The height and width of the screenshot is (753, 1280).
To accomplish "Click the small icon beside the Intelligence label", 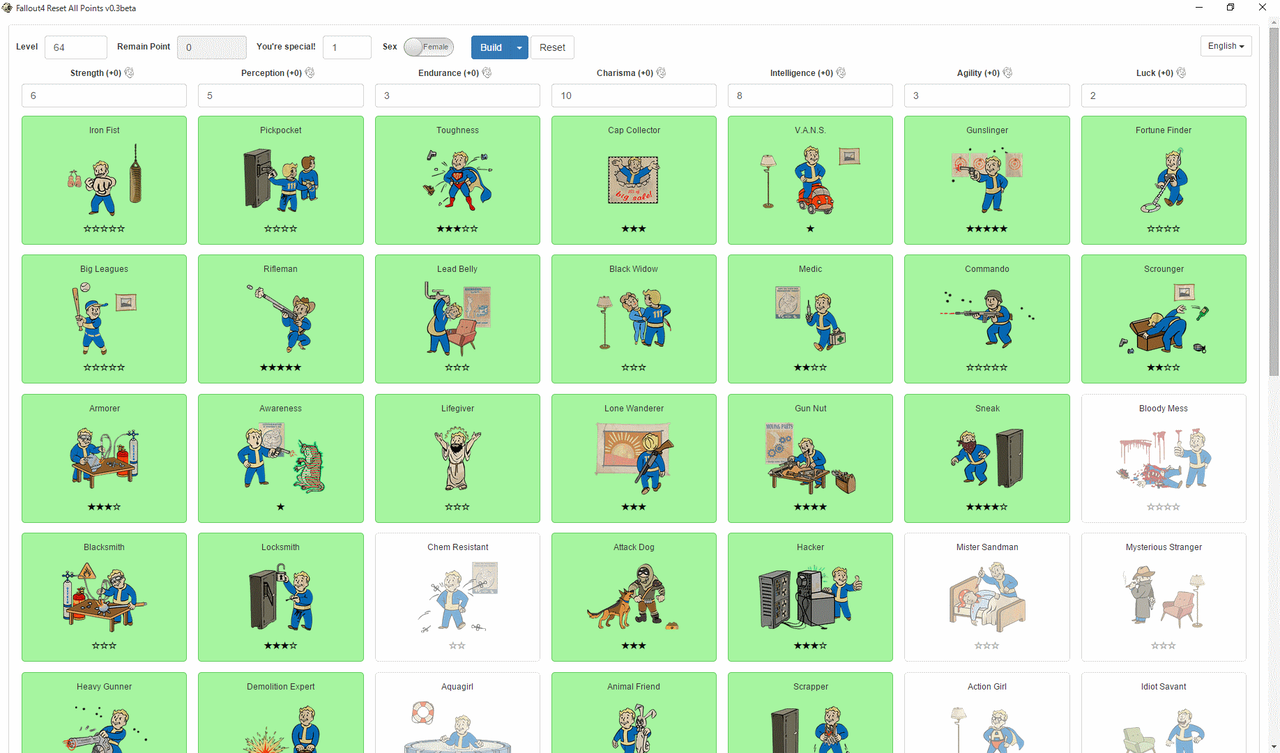I will [841, 73].
